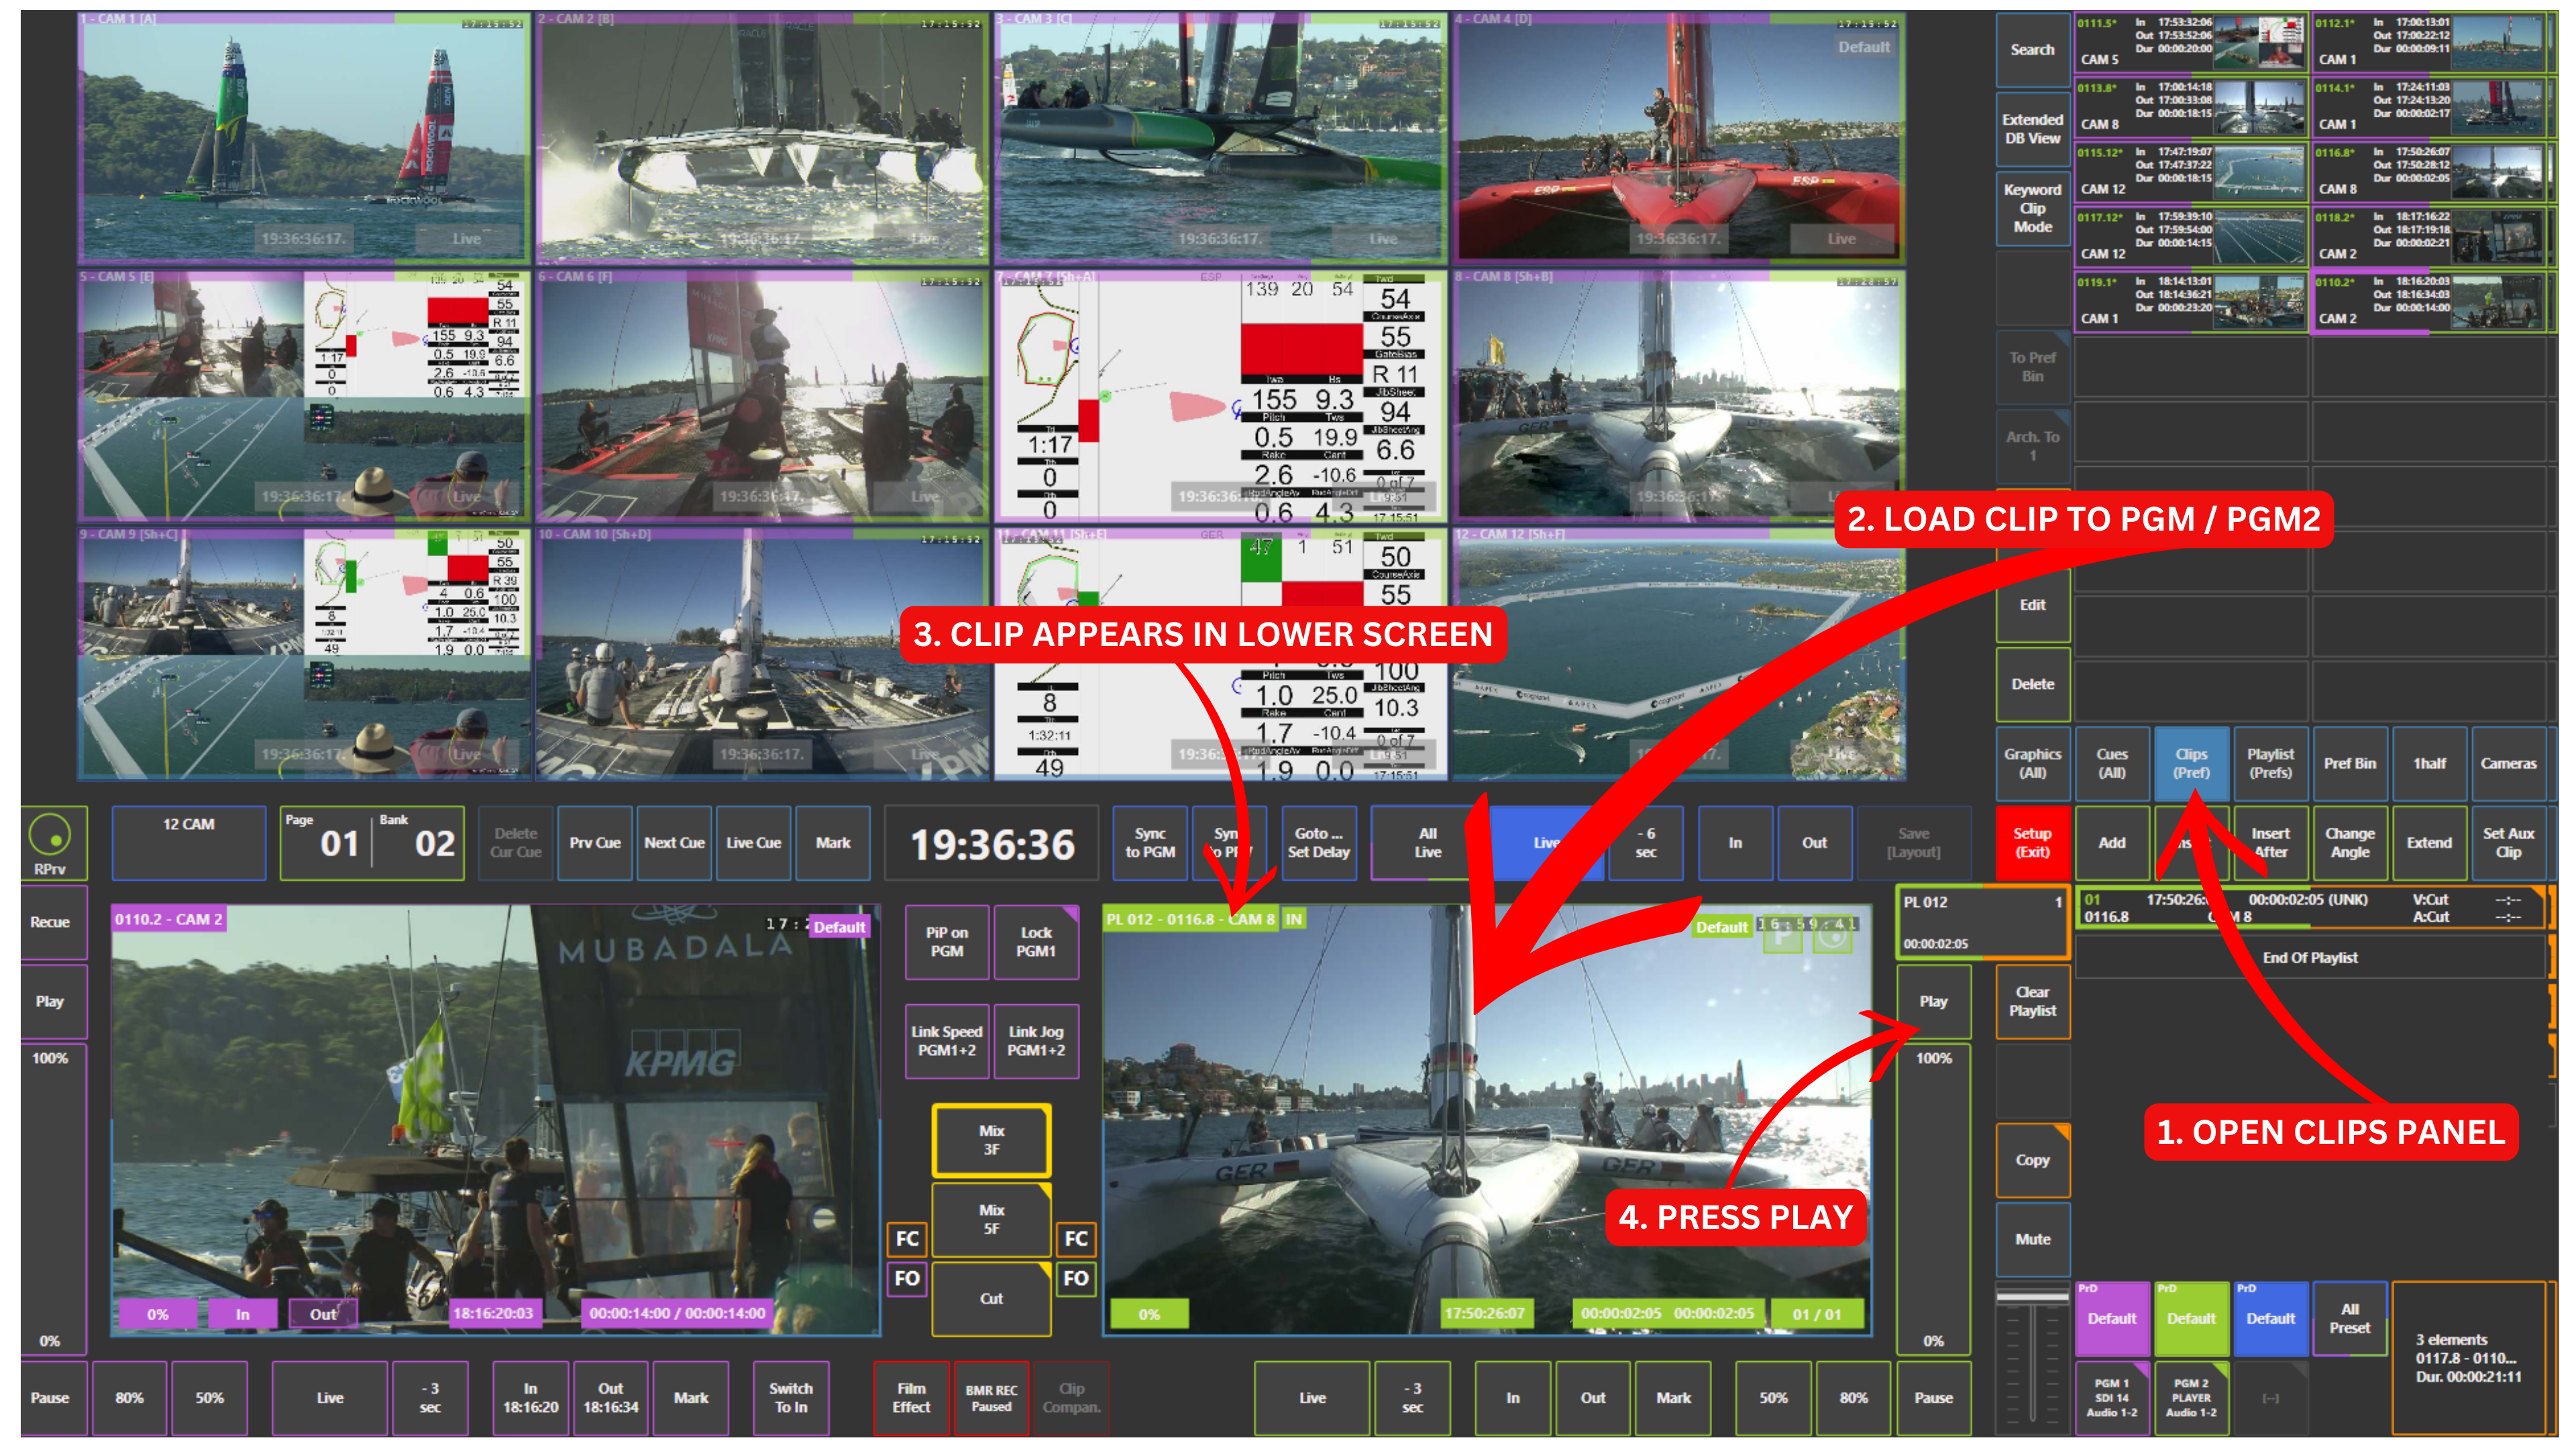Select clip 0113.8 CAM 8 in clip list
The image size is (2576, 1449).
[2191, 107]
